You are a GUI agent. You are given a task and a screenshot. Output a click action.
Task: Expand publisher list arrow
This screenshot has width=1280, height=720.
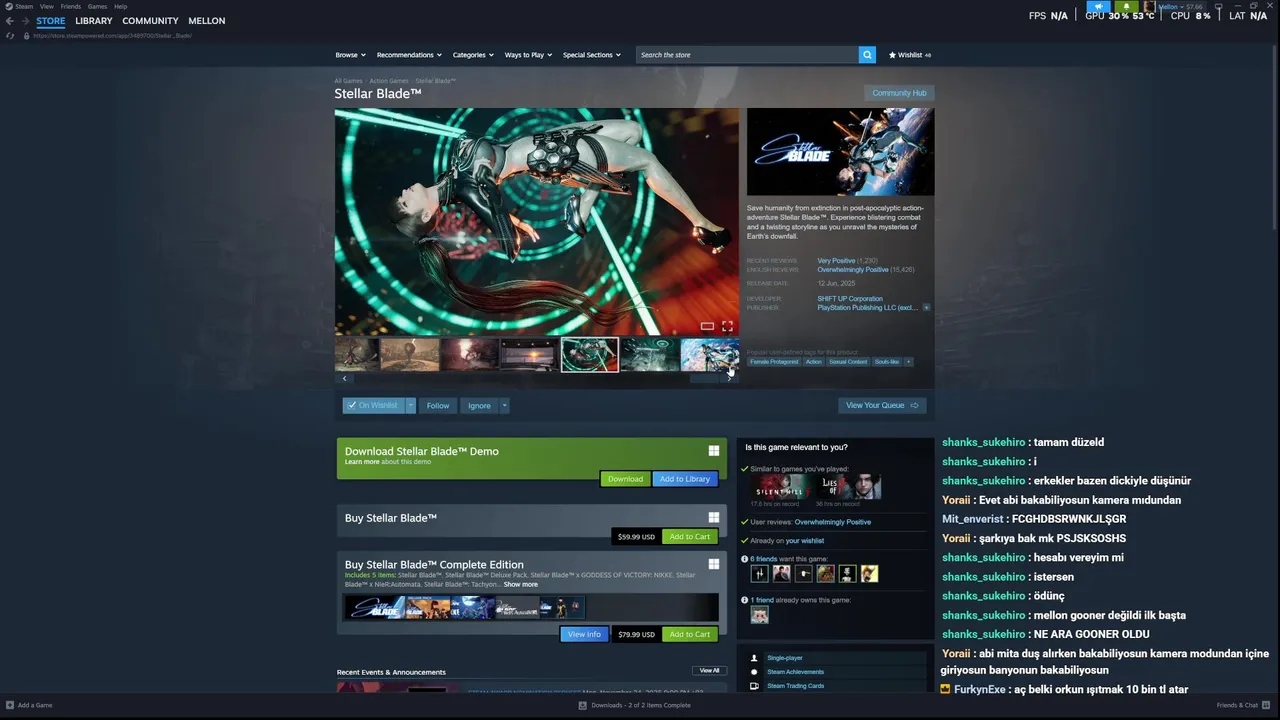tap(926, 308)
